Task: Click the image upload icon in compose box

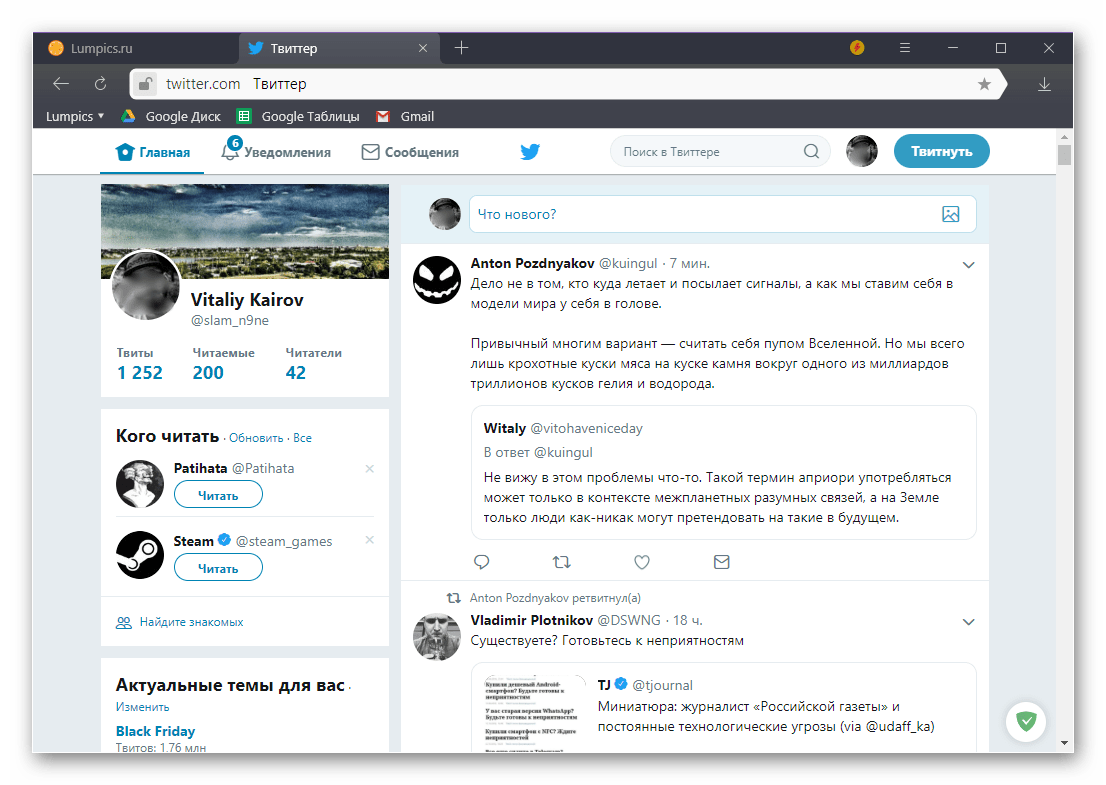Action: [950, 214]
